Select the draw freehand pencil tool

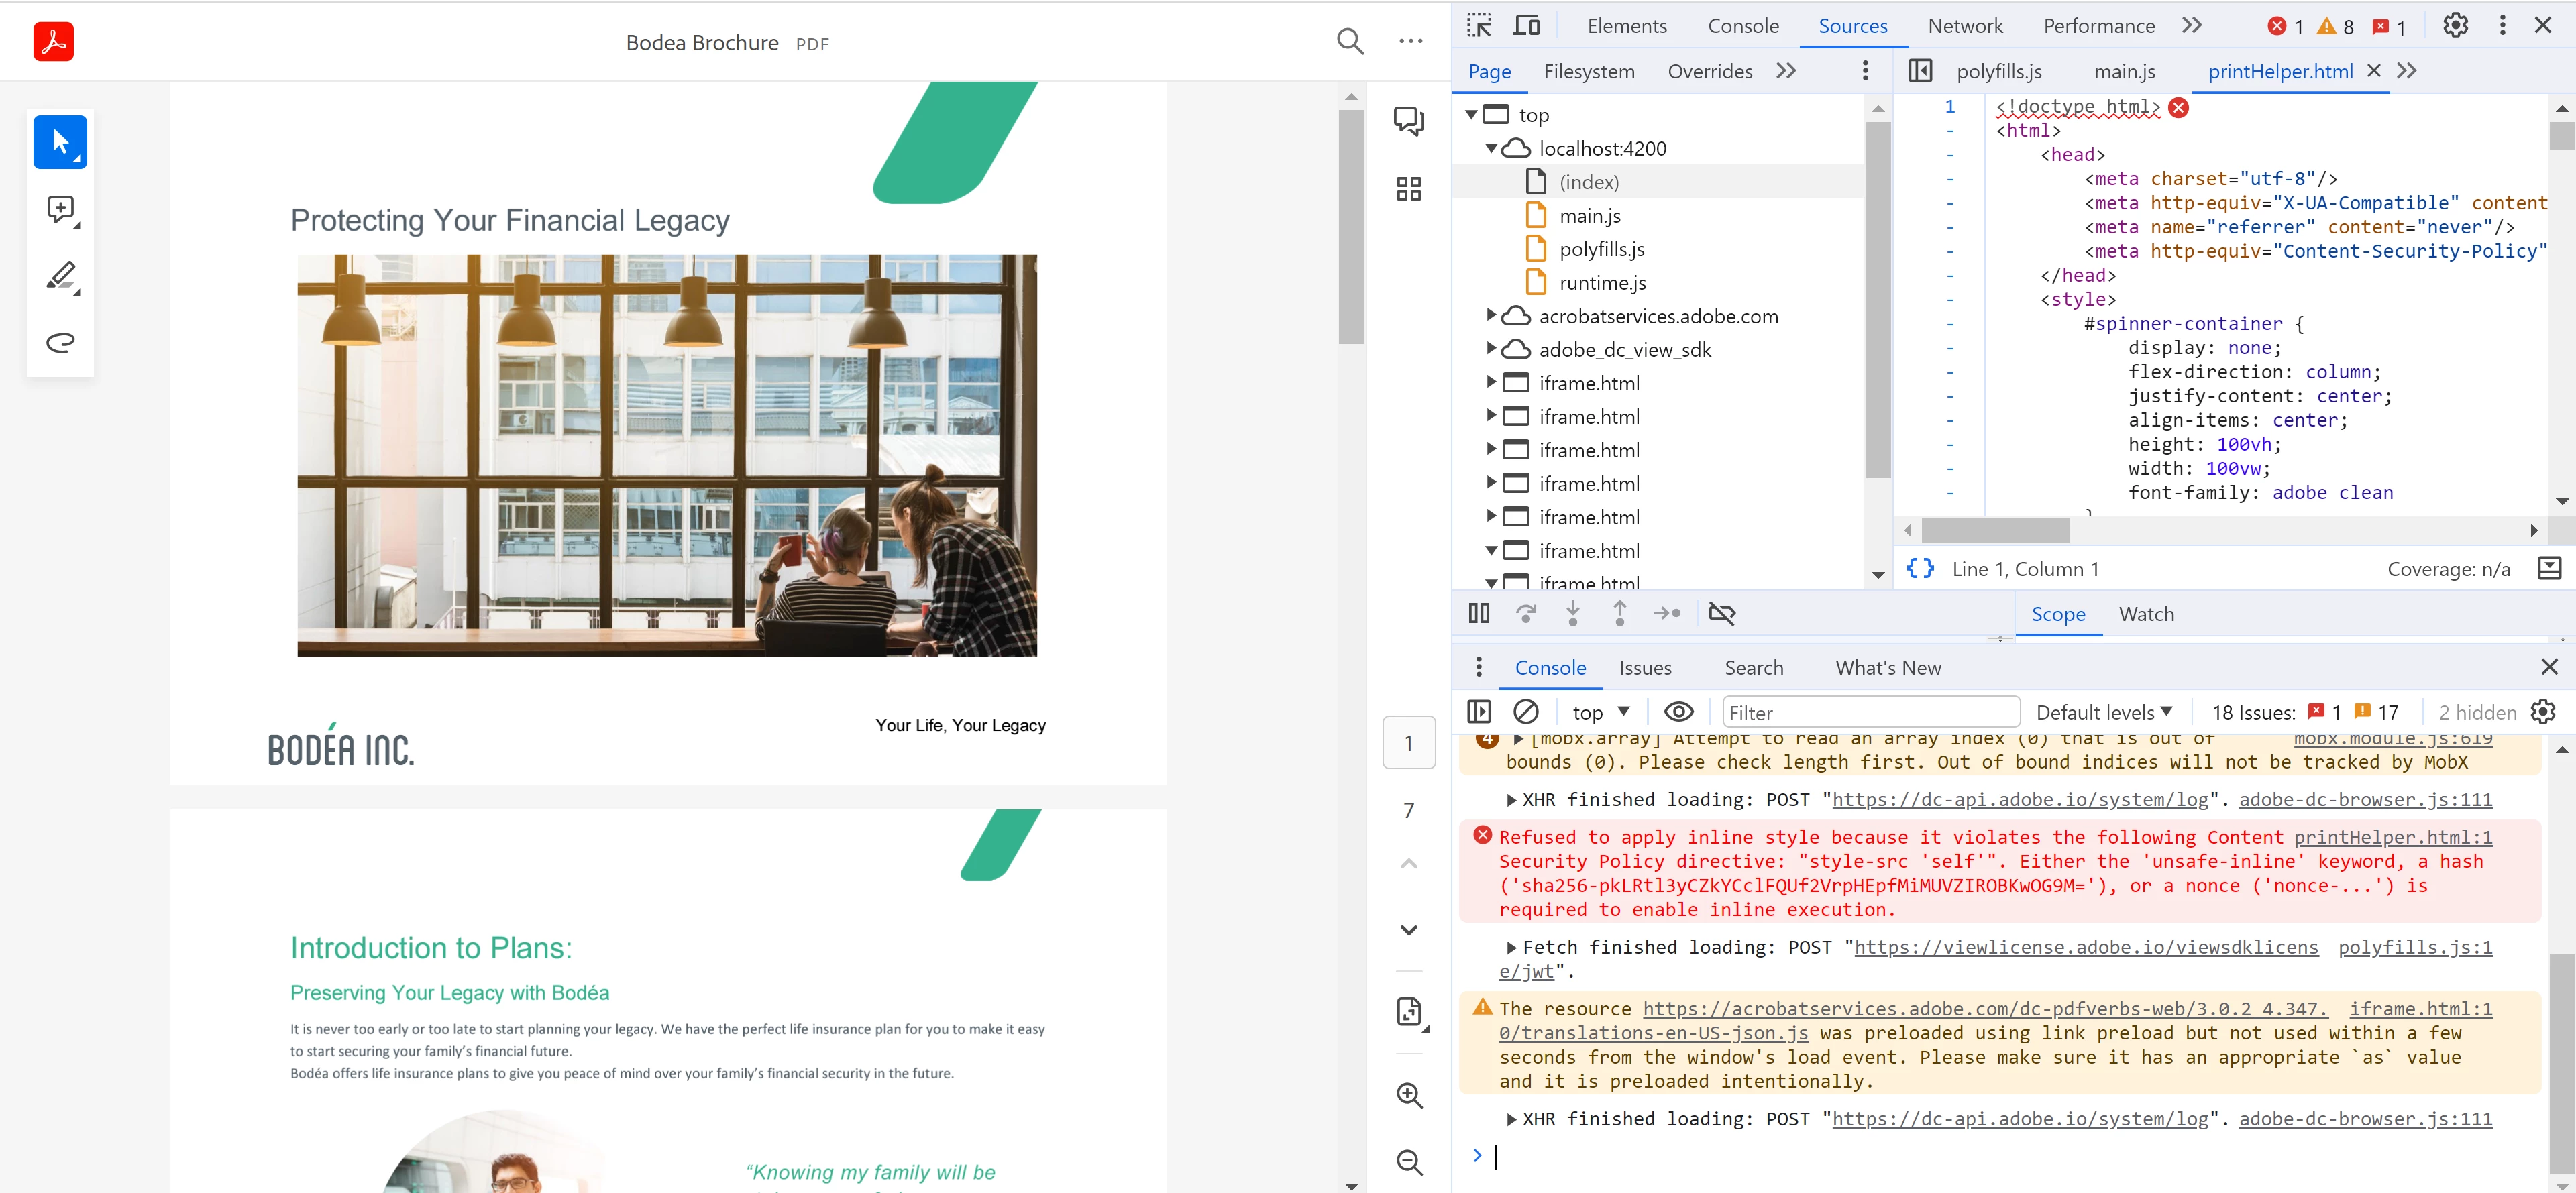(61, 275)
